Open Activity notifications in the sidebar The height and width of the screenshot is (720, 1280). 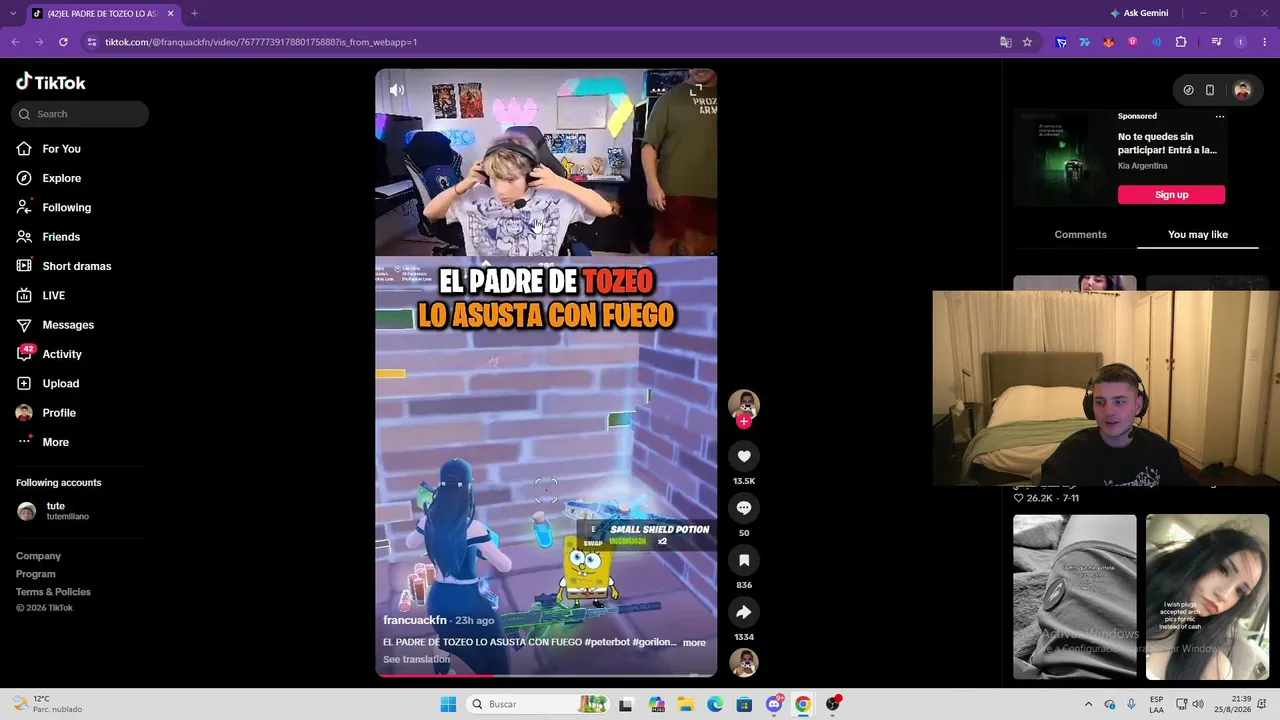pyautogui.click(x=61, y=354)
